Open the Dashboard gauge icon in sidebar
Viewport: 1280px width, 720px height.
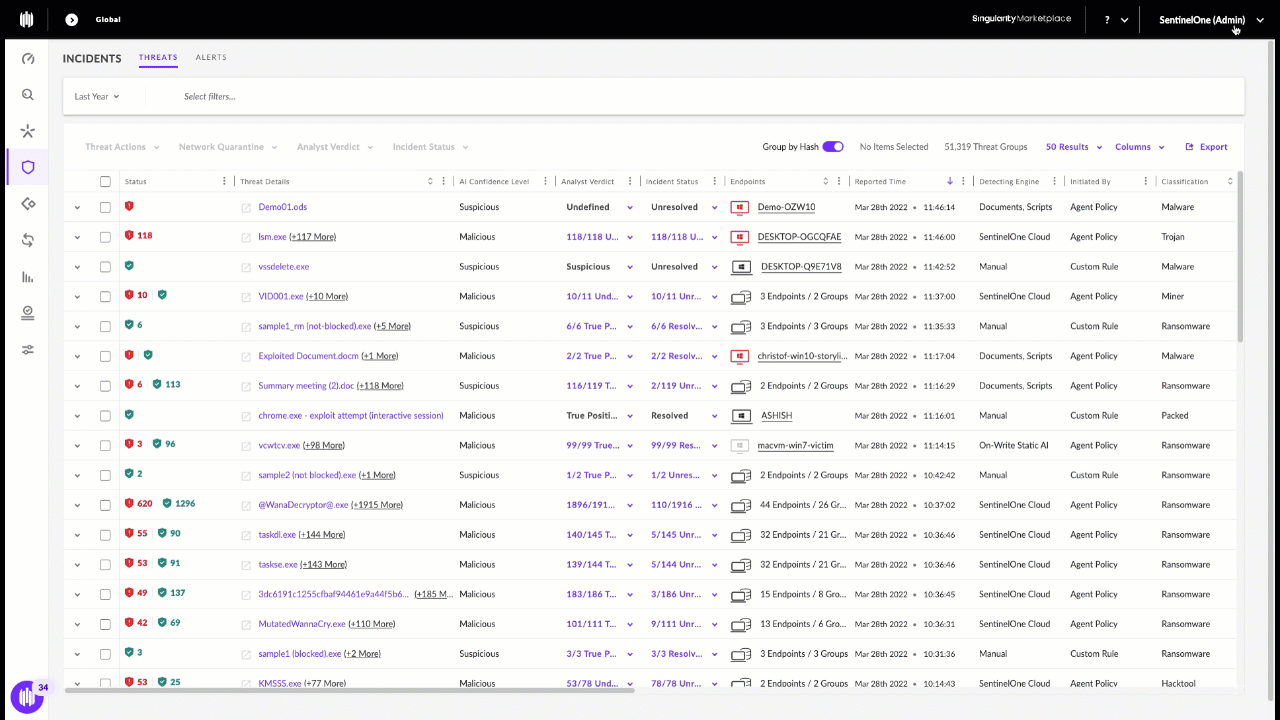click(x=28, y=59)
